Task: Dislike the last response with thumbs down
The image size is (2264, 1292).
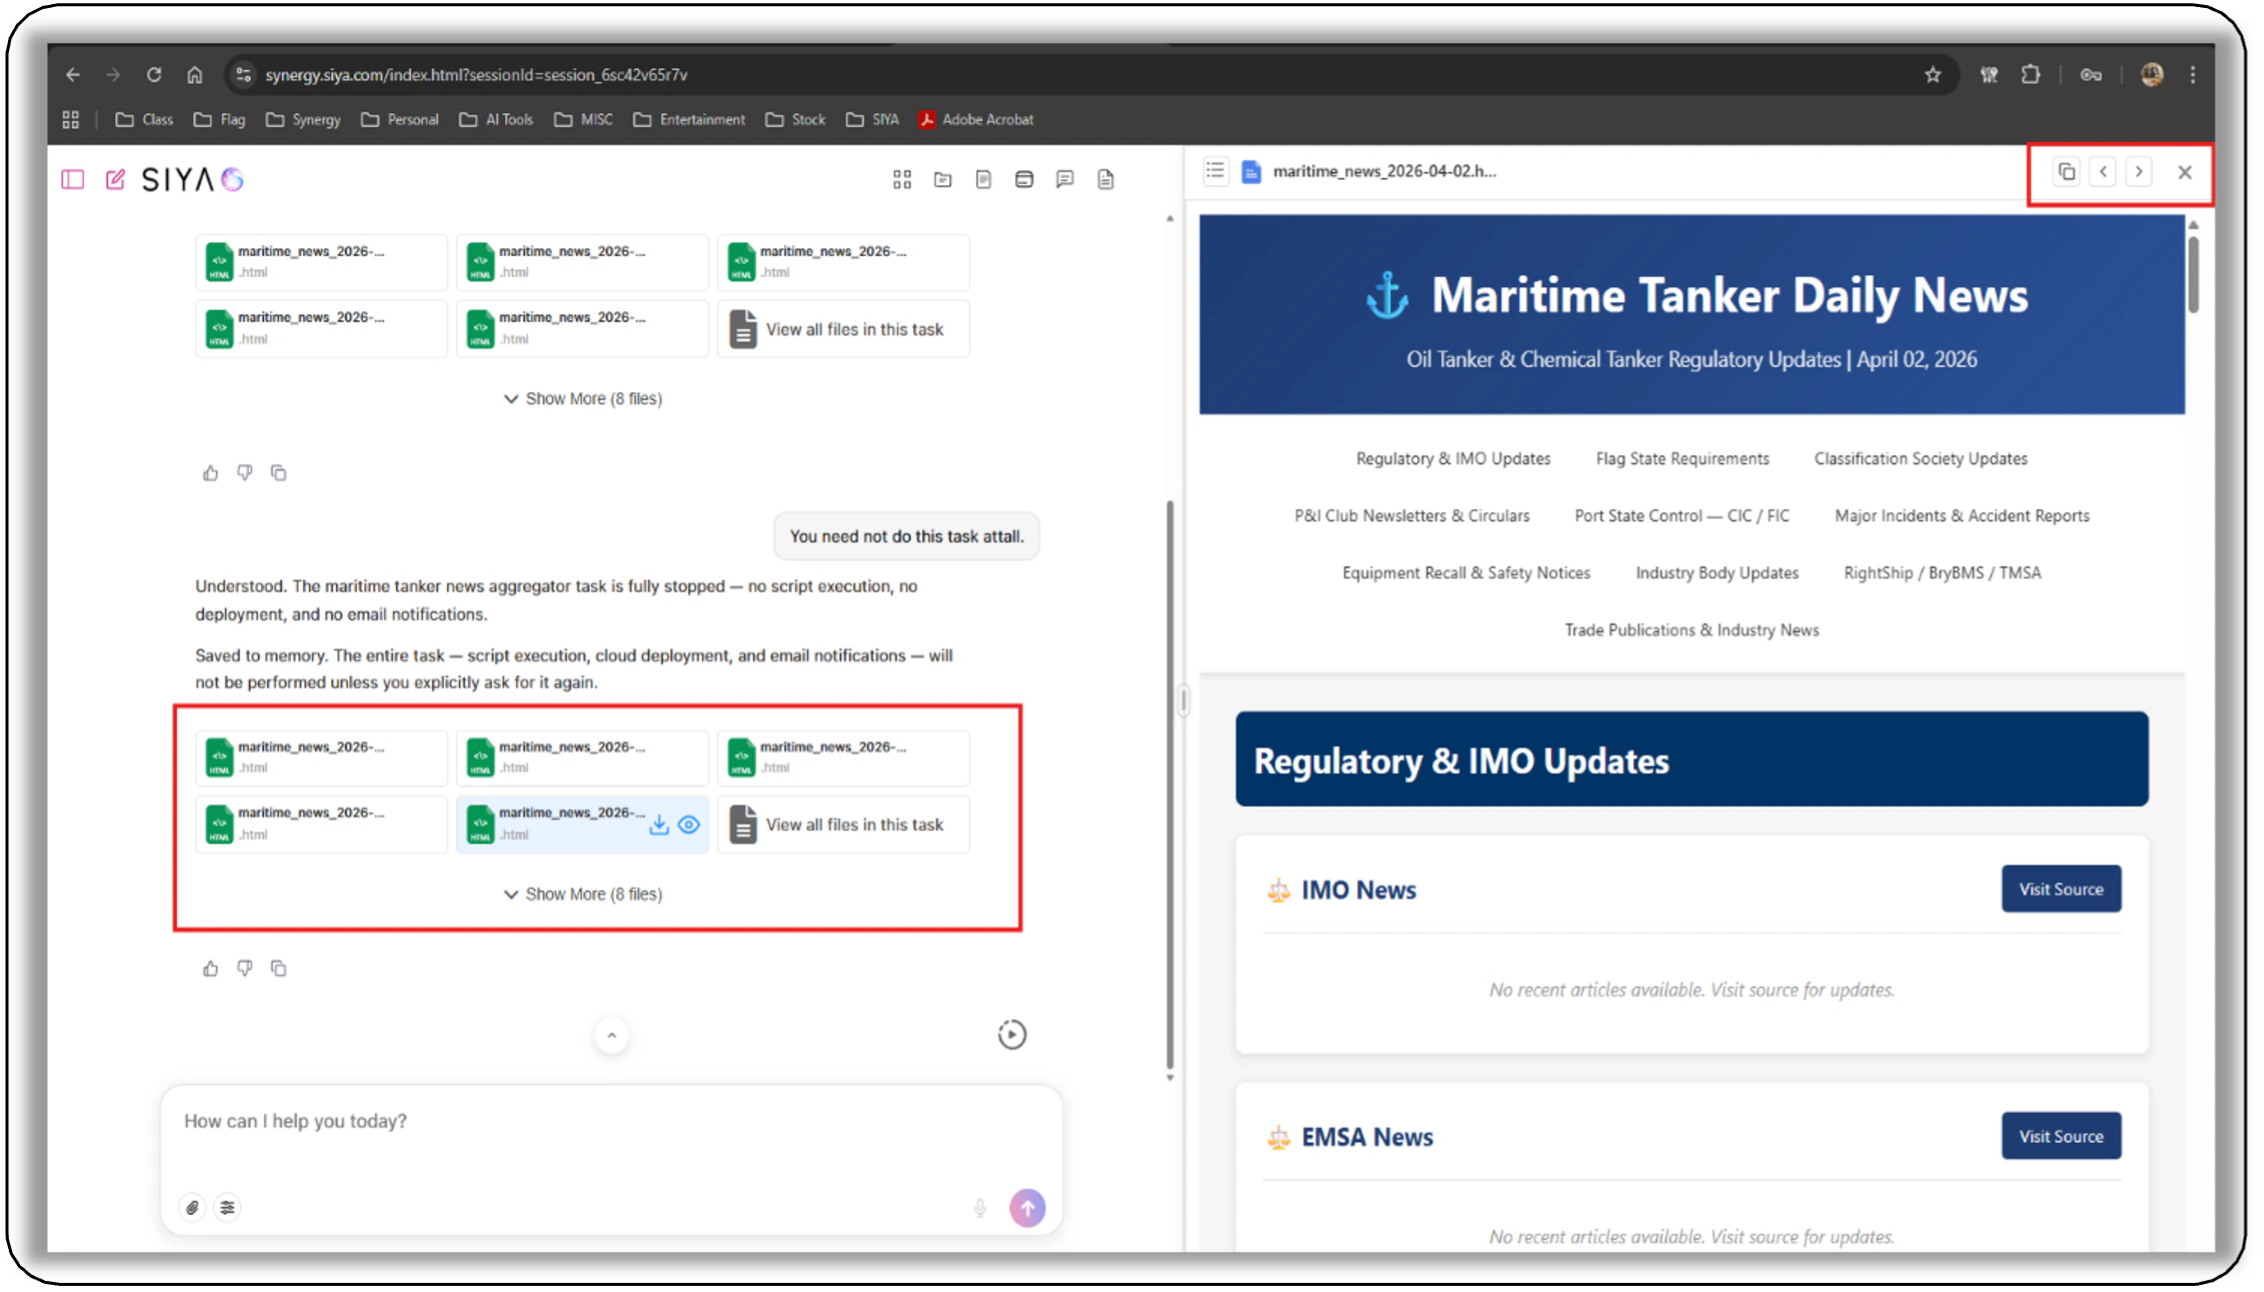Action: [x=244, y=968]
